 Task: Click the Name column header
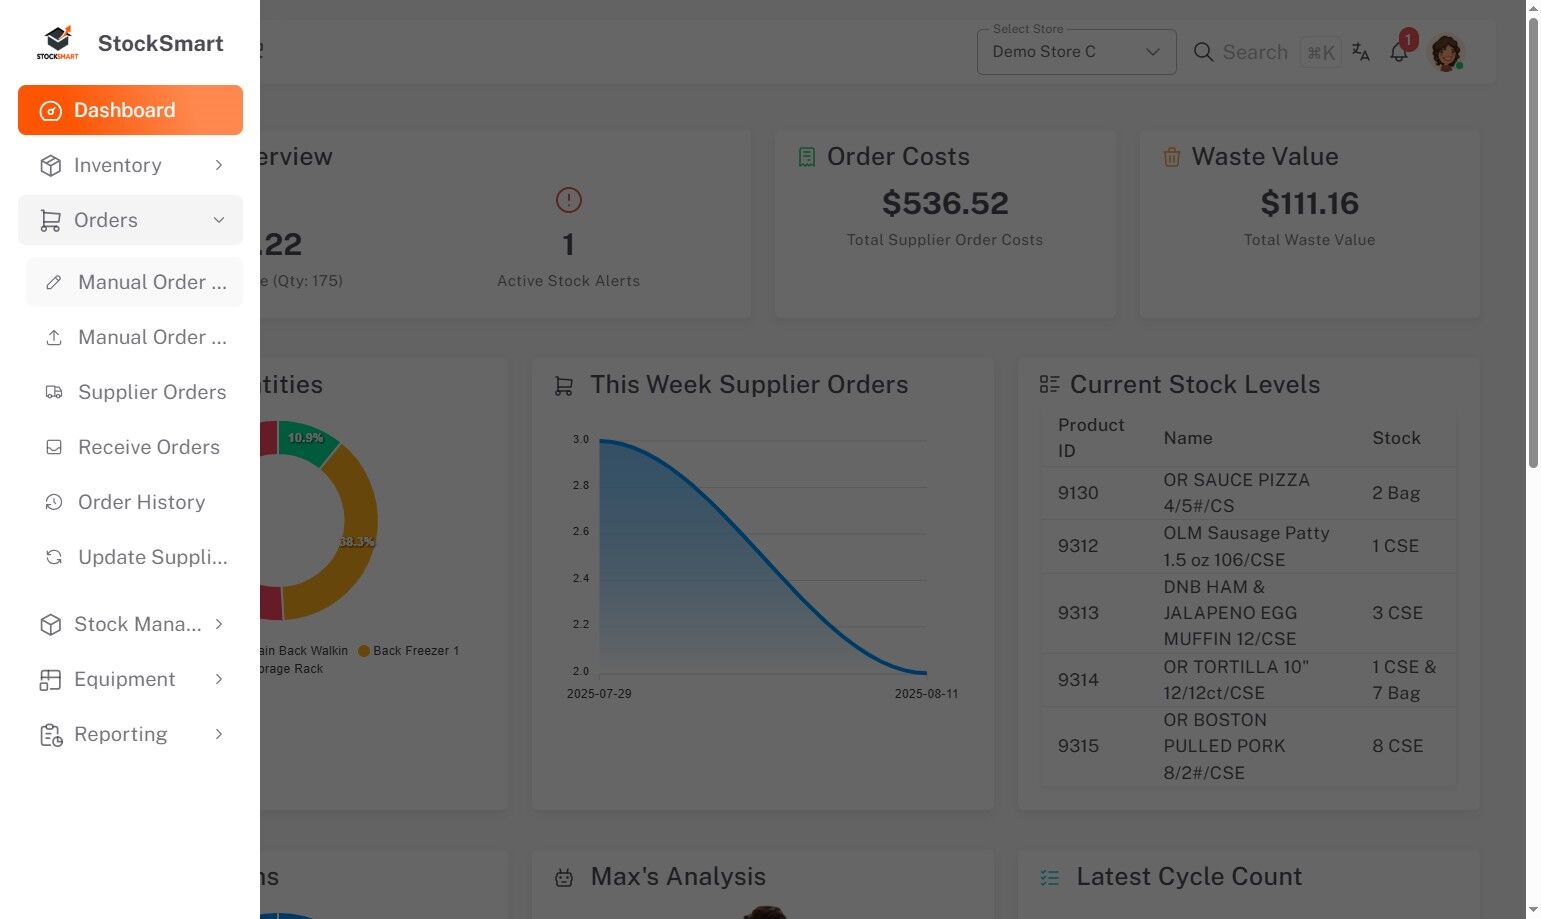click(1188, 438)
